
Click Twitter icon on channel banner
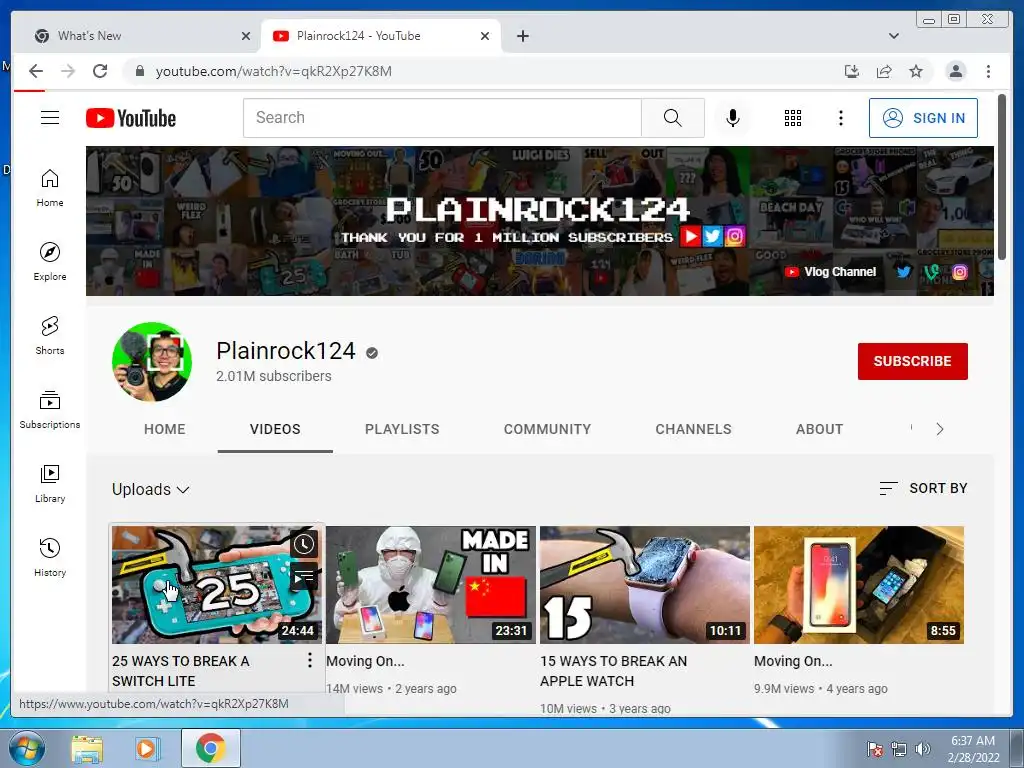(903, 272)
